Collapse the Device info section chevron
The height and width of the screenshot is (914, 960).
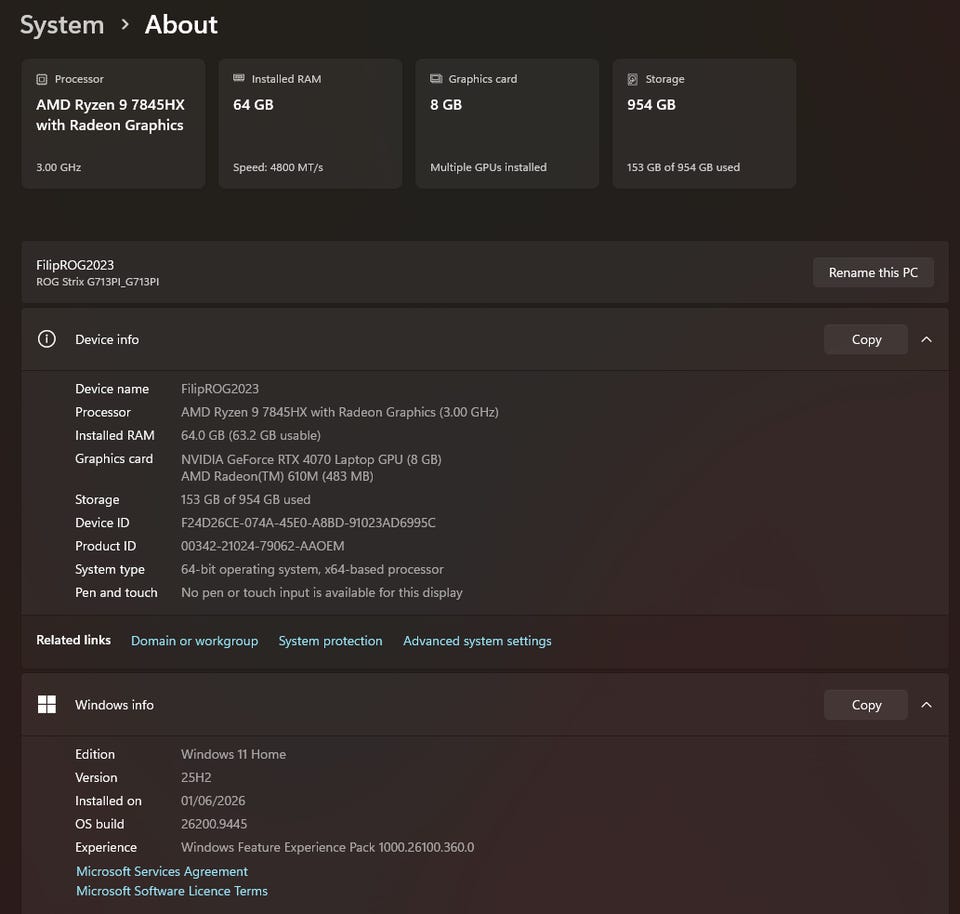coord(926,340)
